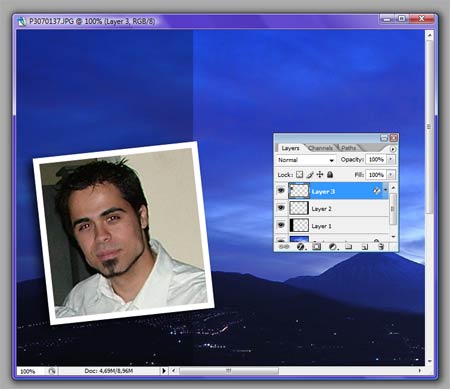Click the Photoshop document icon in title bar

tap(22, 21)
